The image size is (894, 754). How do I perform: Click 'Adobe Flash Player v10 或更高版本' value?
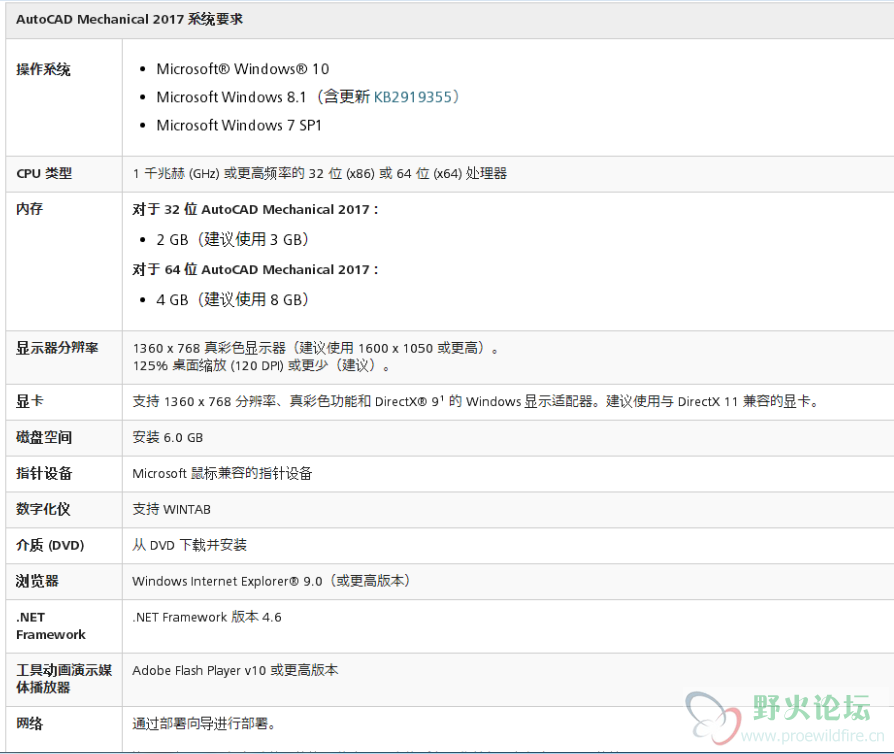[x=235, y=670]
